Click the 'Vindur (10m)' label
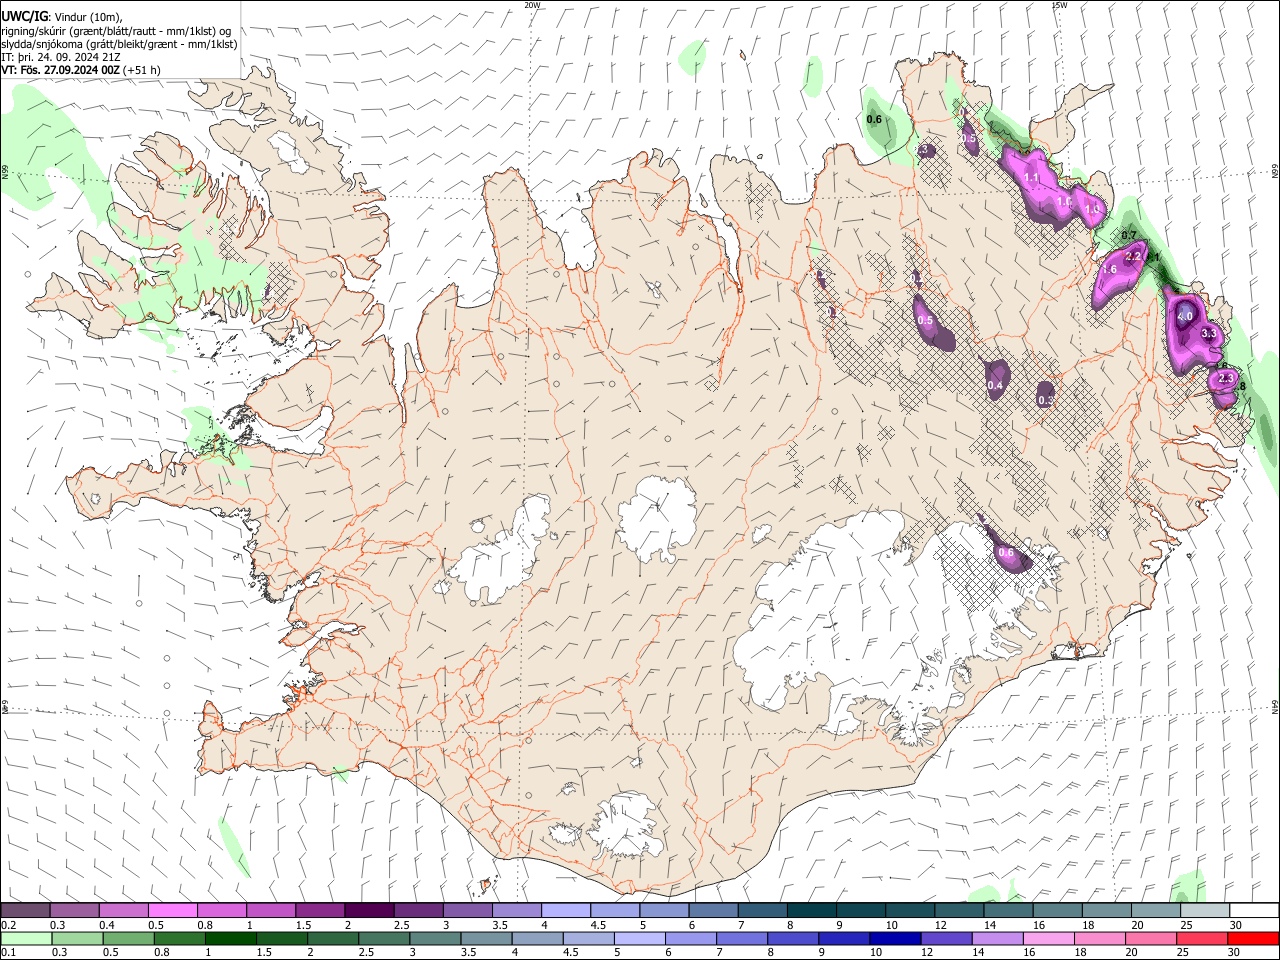Screen dimensions: 1280x960 tap(88, 18)
